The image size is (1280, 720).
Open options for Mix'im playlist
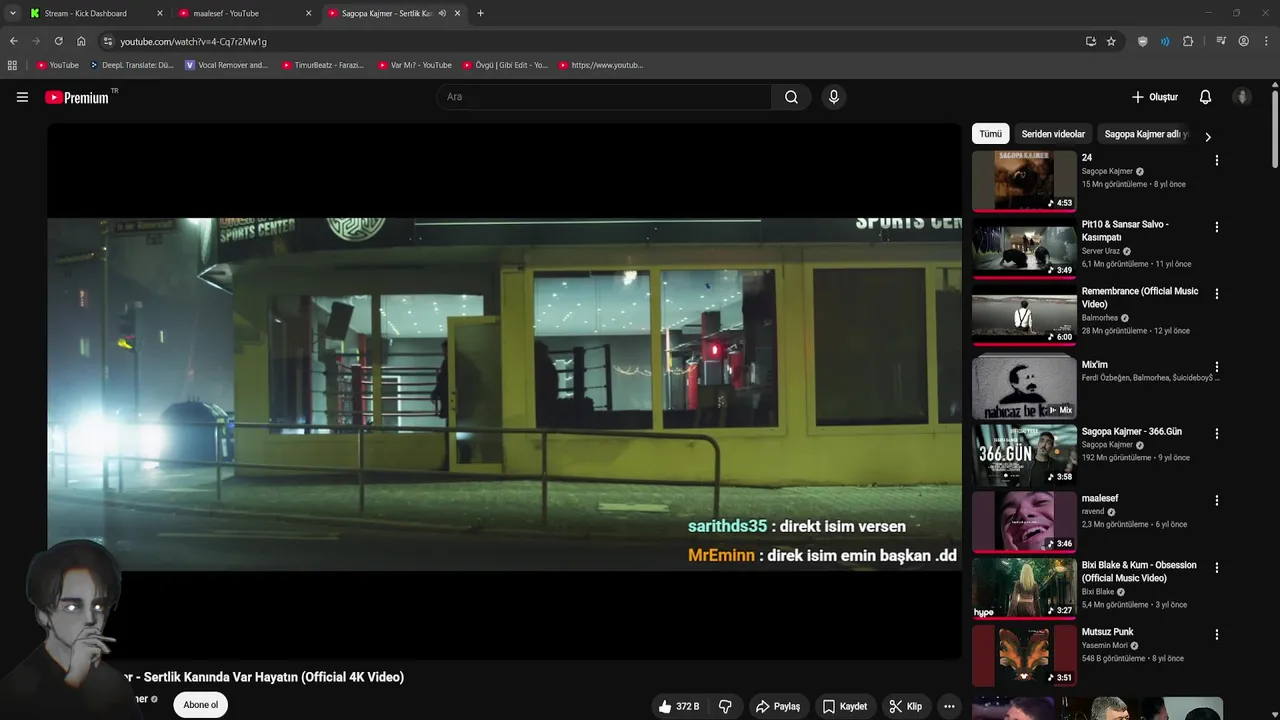1216,367
